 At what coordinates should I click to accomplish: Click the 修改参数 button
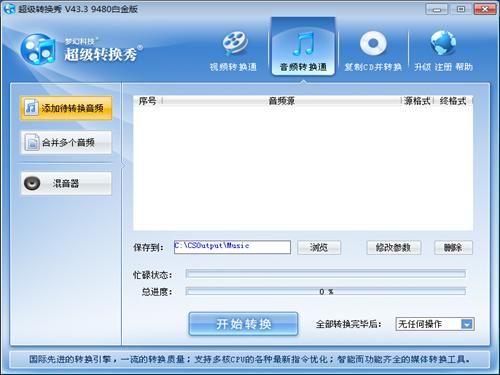[394, 247]
